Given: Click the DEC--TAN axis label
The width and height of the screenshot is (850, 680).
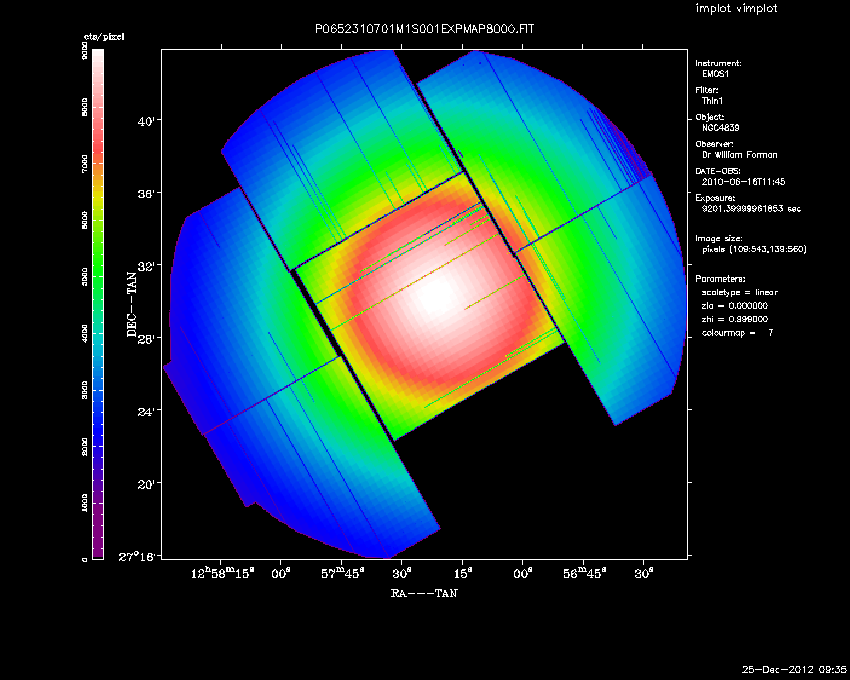Looking at the screenshot, I should (x=132, y=304).
